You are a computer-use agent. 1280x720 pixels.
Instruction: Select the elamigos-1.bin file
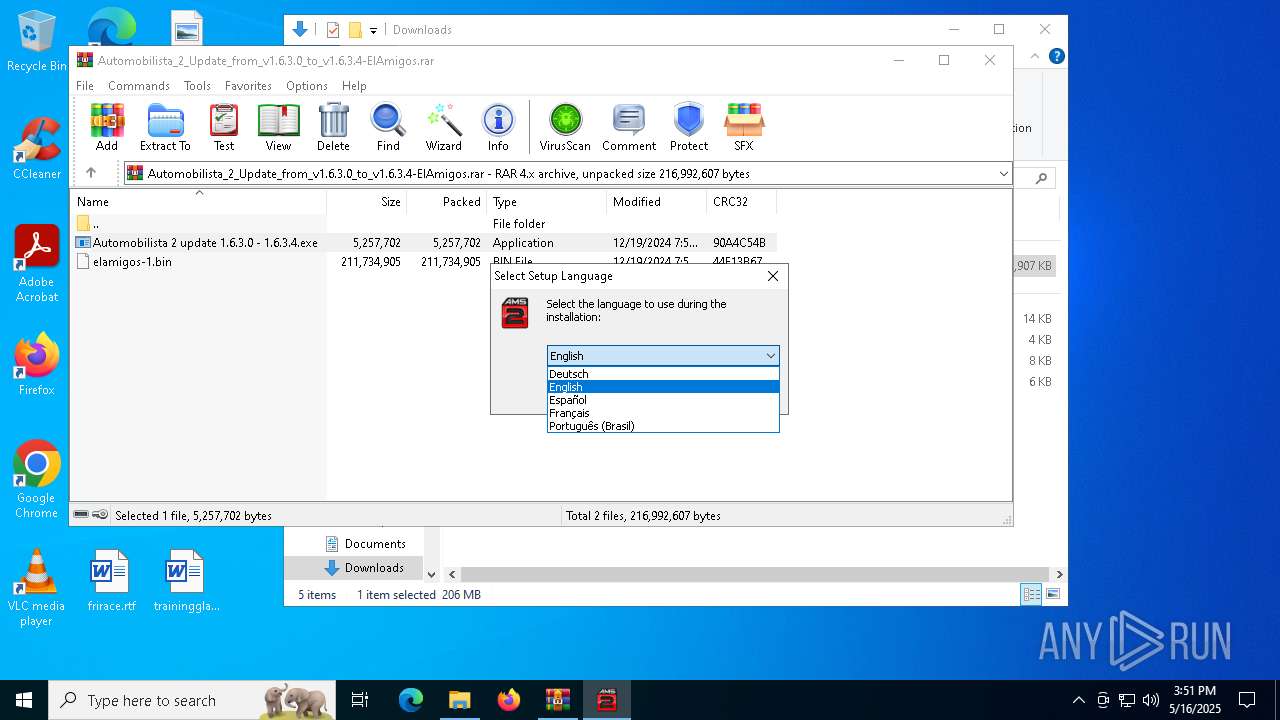point(425,262)
